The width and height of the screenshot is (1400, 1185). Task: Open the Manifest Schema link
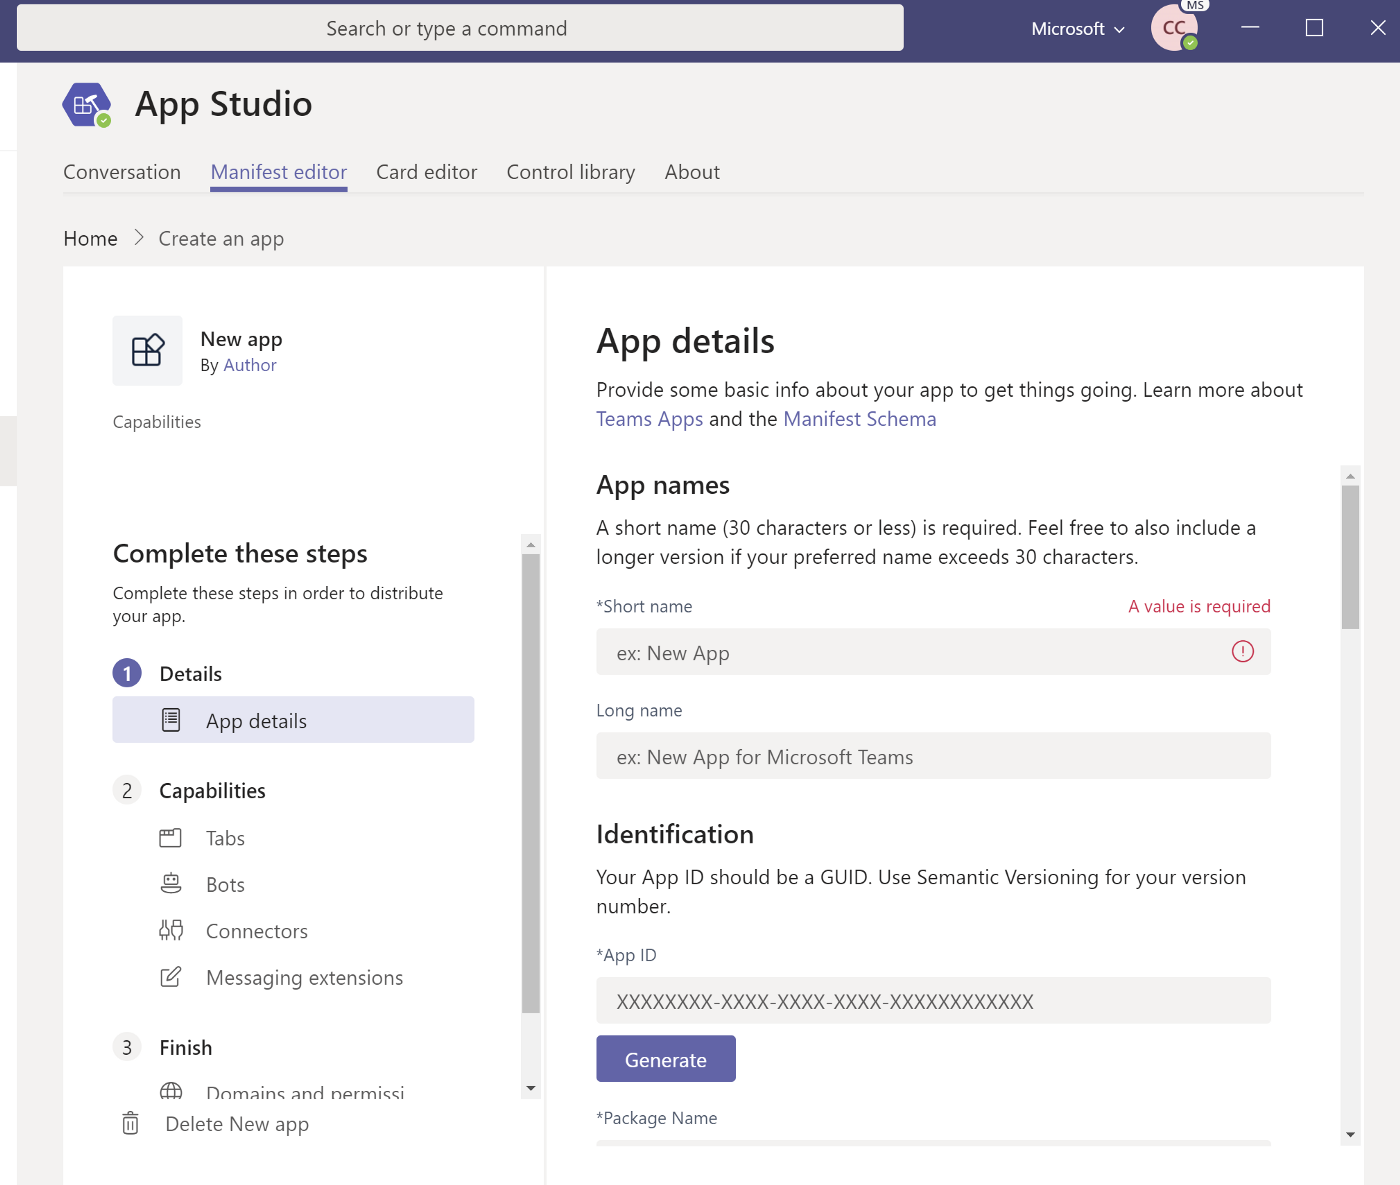click(859, 419)
